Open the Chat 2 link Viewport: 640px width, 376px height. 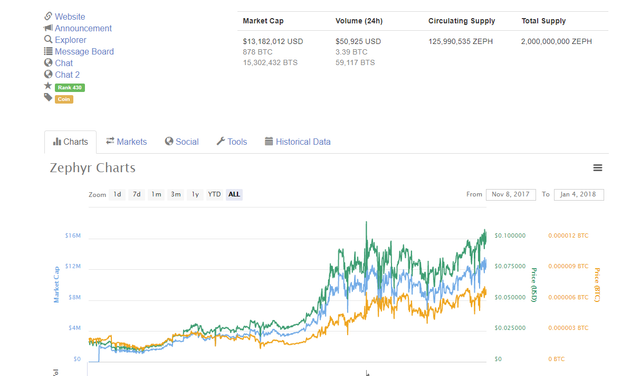67,75
